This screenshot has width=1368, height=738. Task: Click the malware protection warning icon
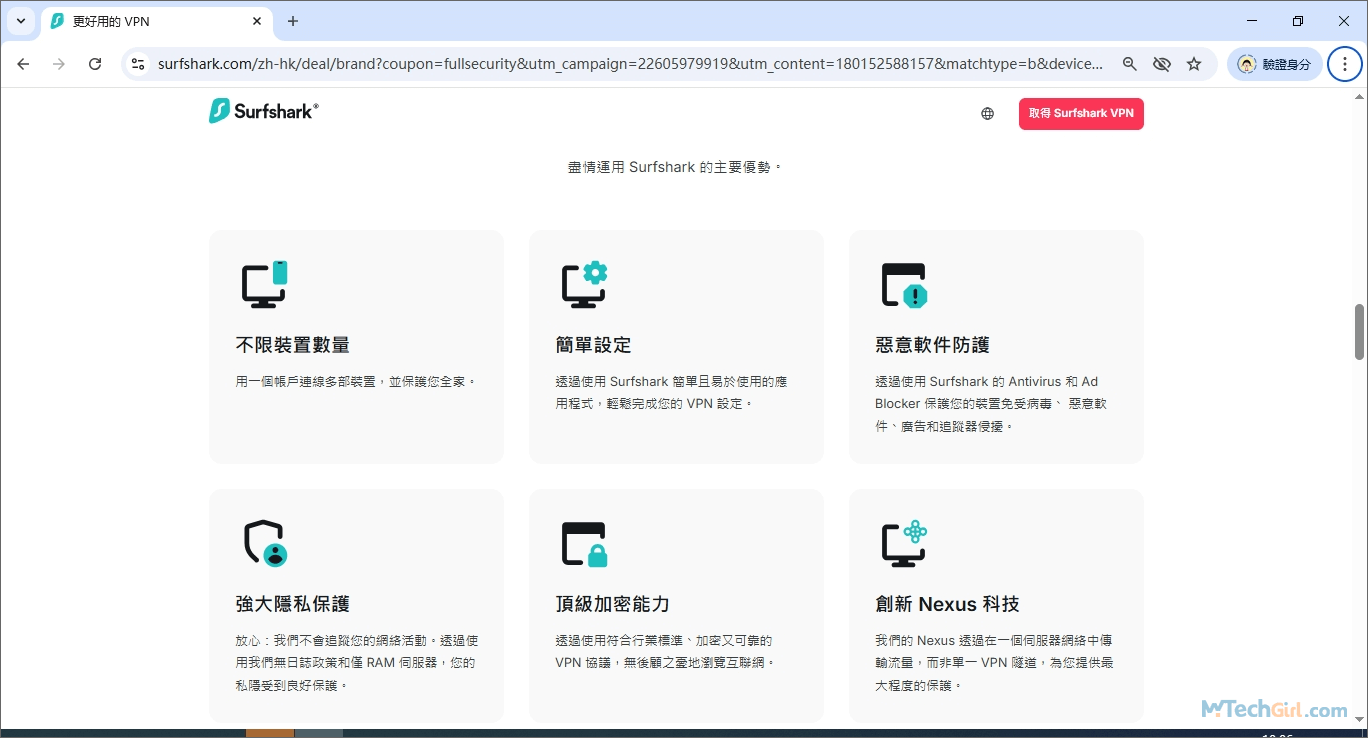(x=904, y=285)
